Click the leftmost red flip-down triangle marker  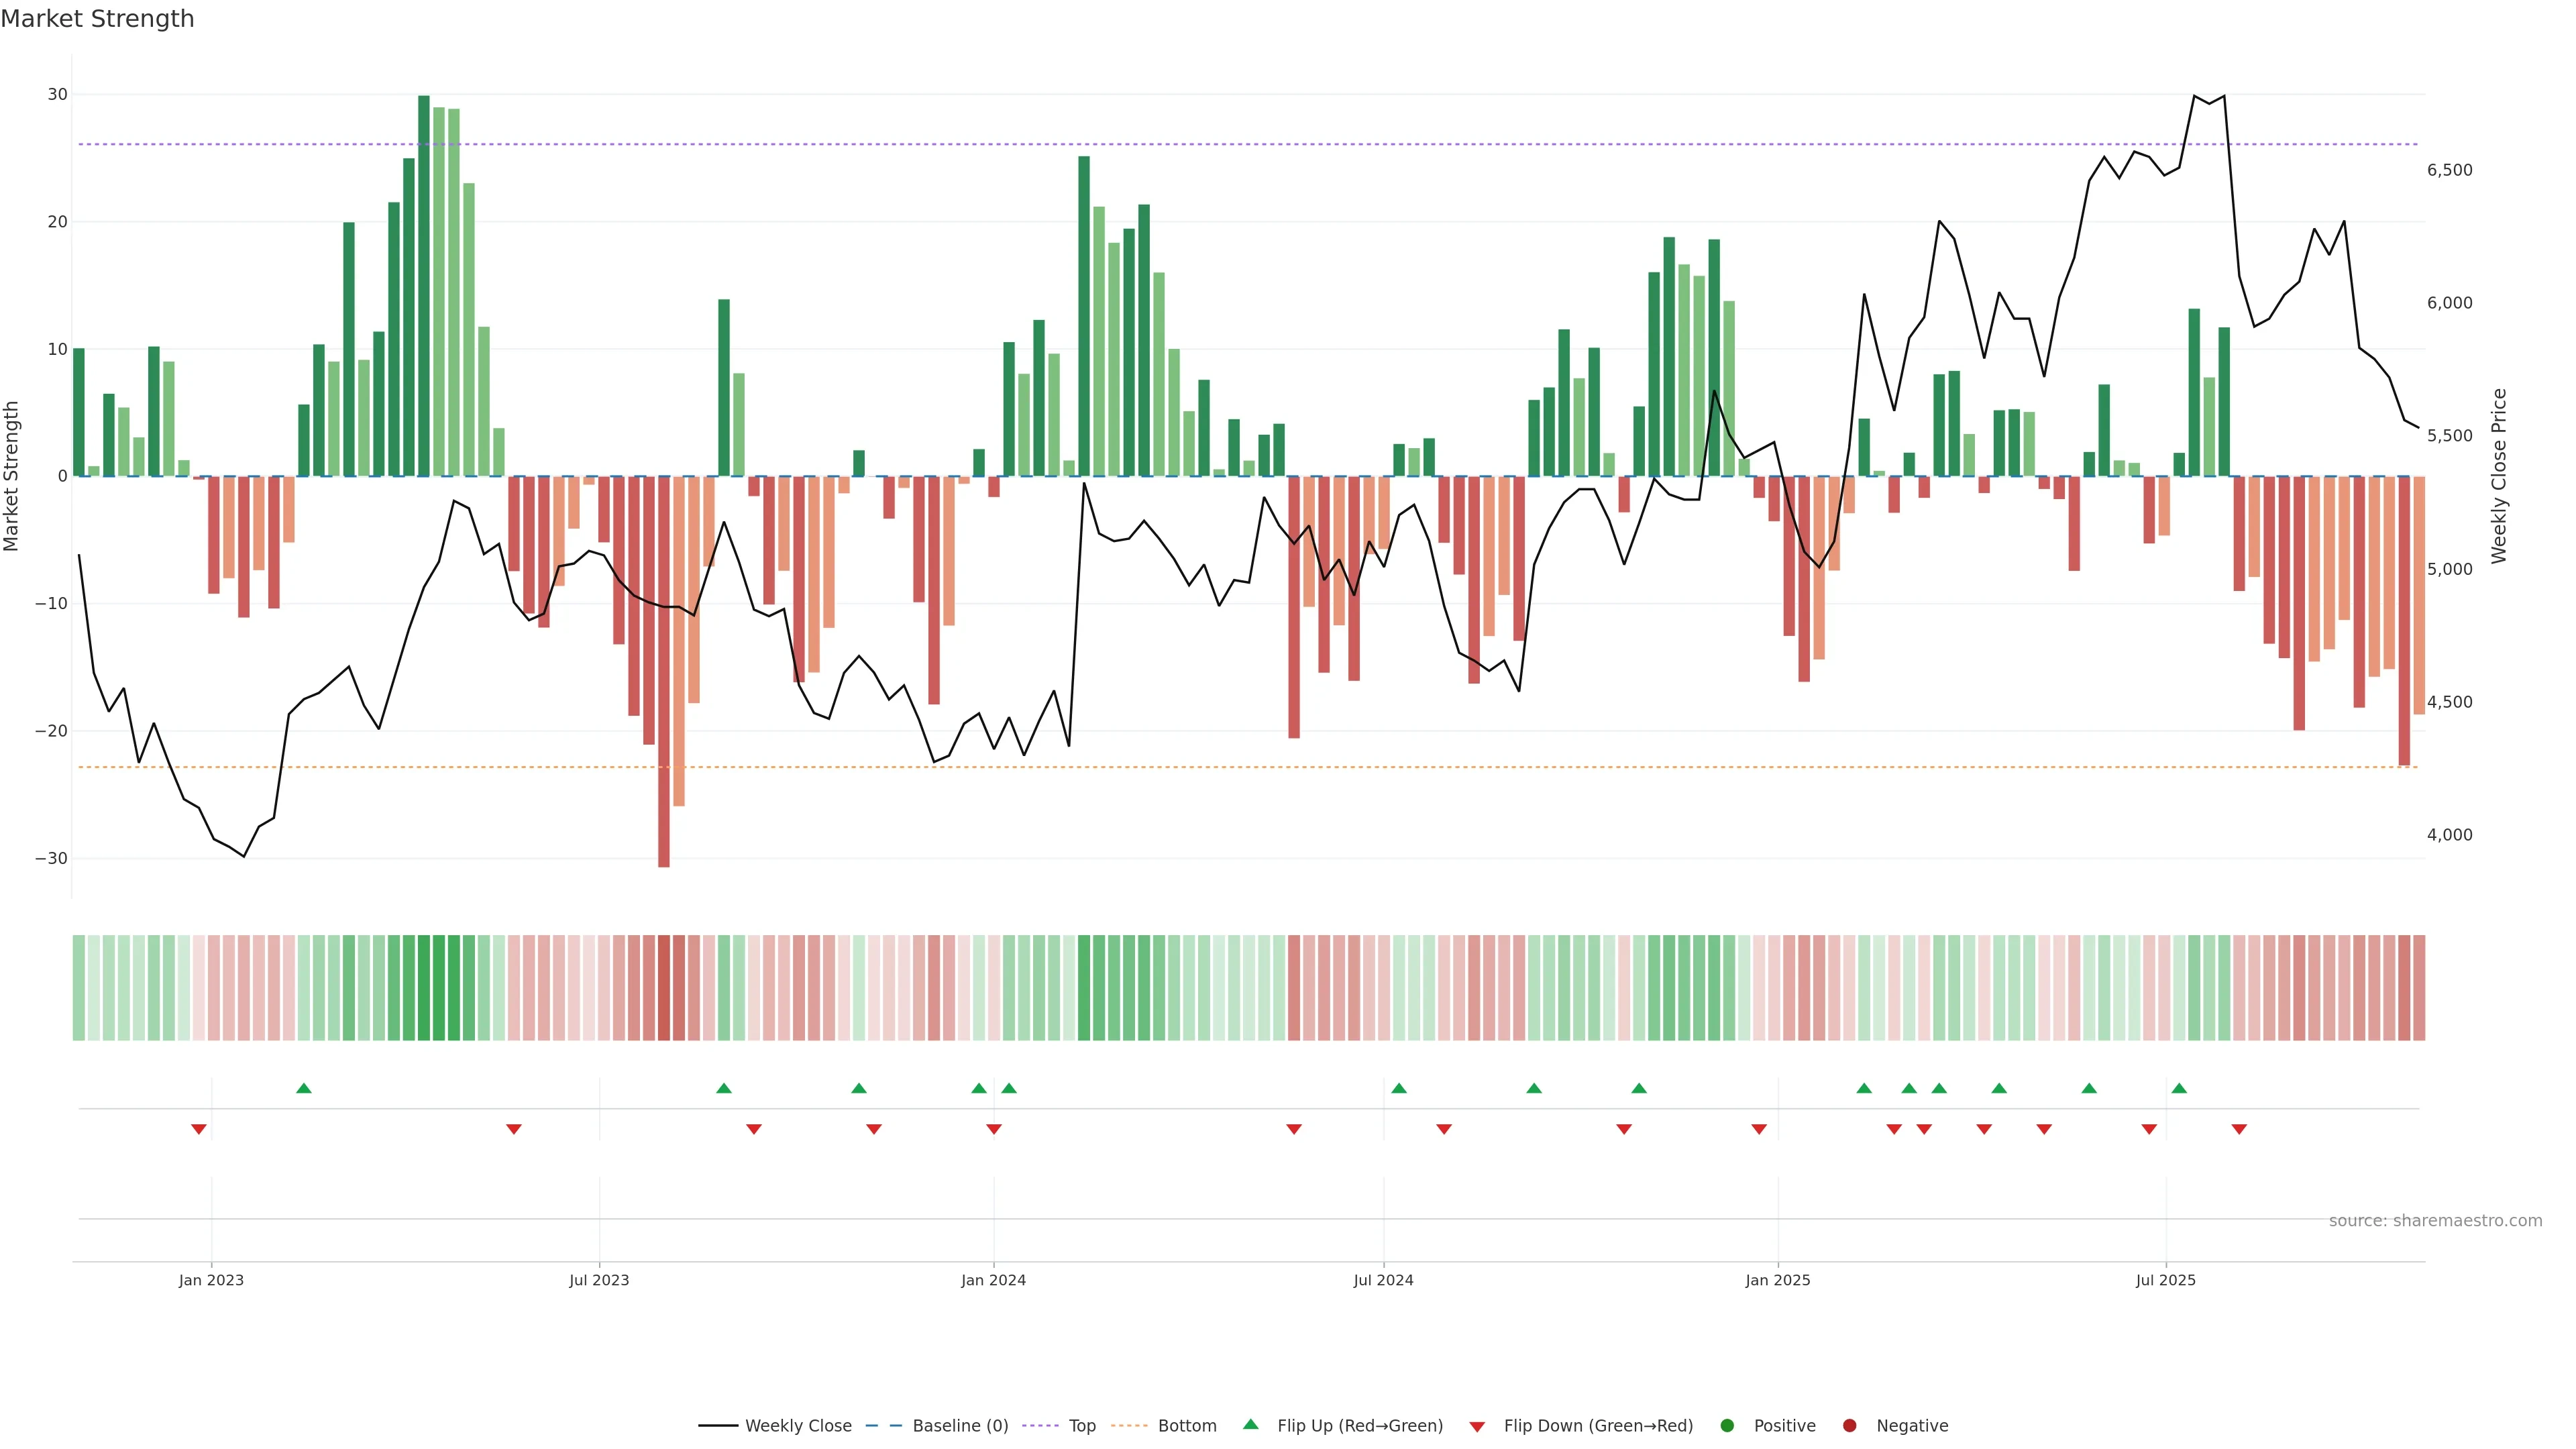point(199,1129)
